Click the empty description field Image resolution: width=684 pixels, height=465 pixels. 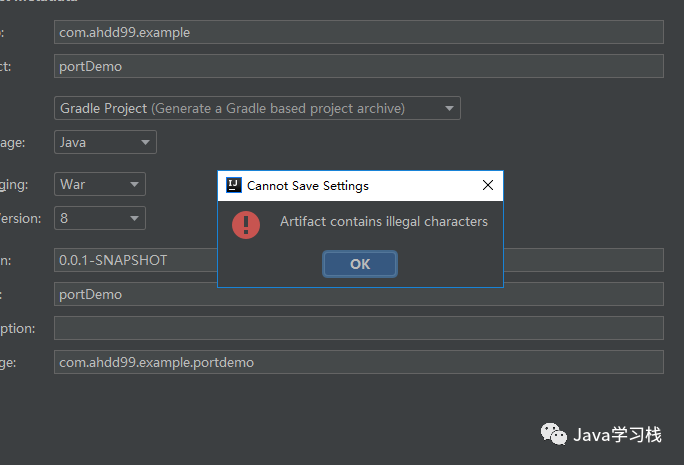(358, 328)
